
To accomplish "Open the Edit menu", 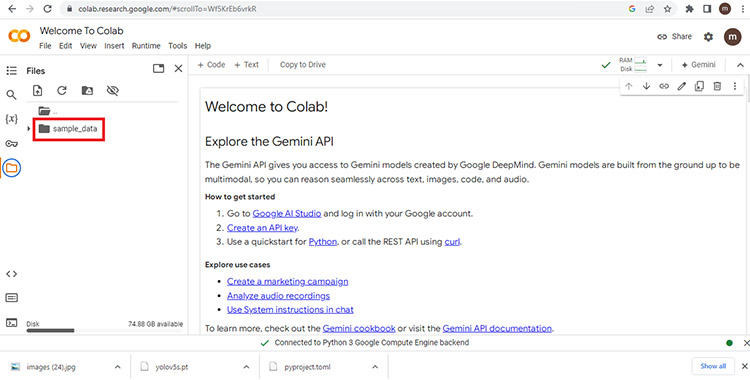I will (x=66, y=46).
